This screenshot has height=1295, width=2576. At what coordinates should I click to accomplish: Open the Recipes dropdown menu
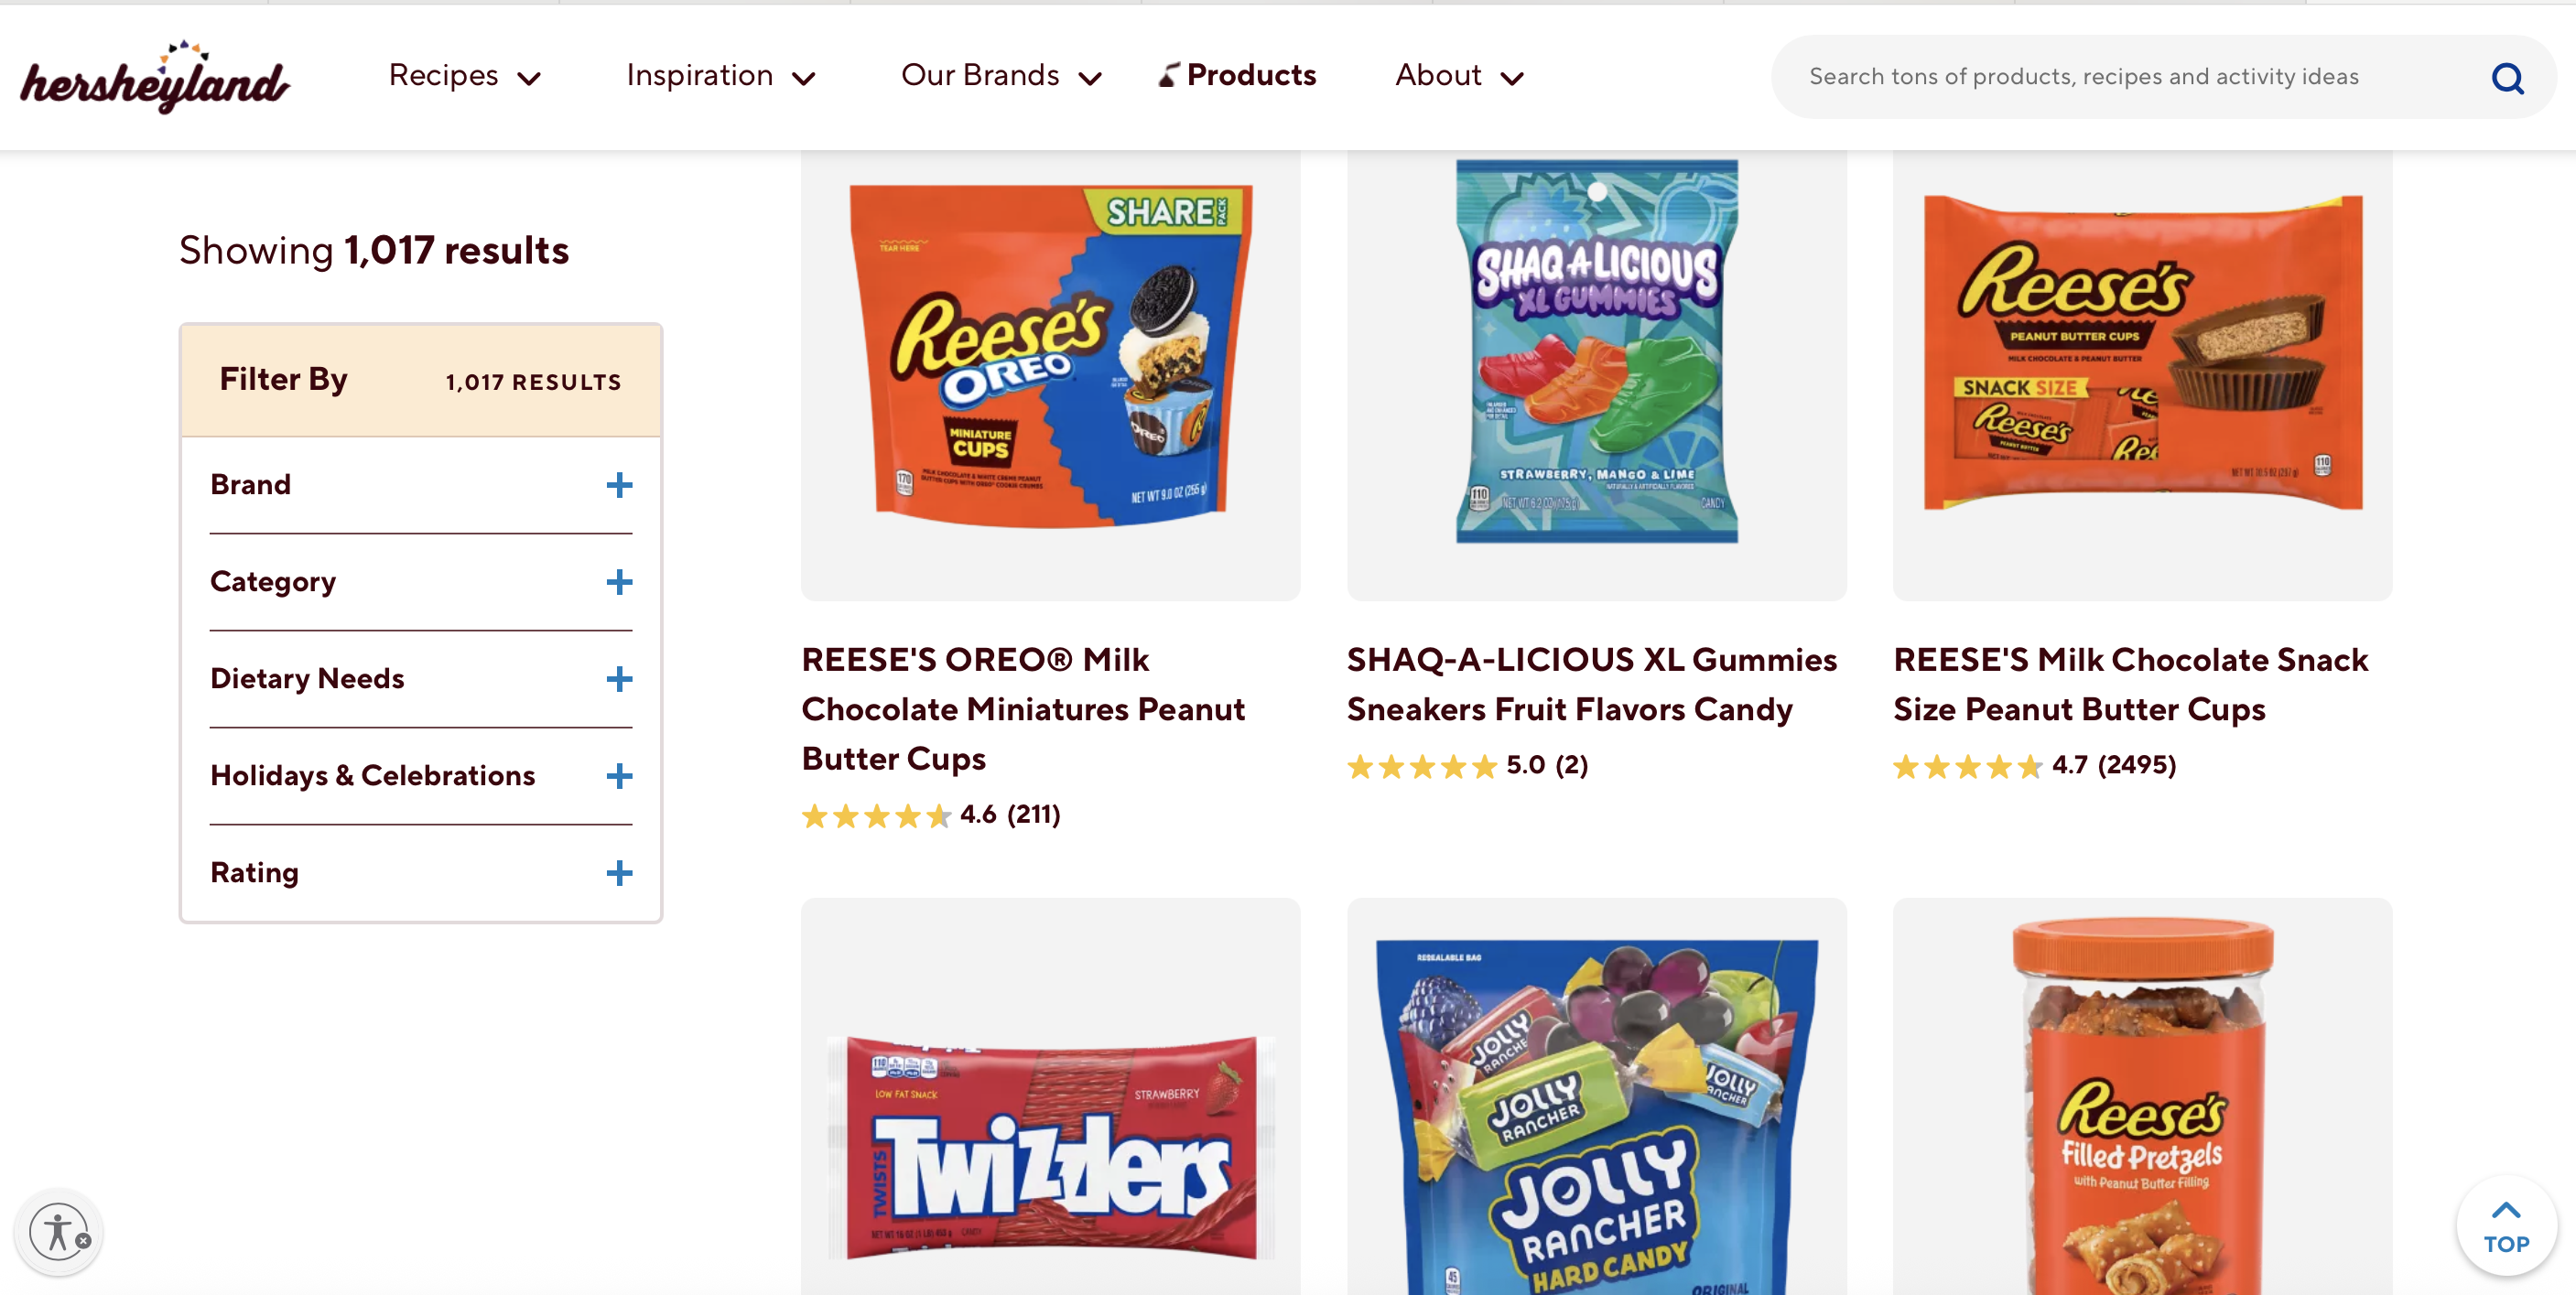(464, 76)
